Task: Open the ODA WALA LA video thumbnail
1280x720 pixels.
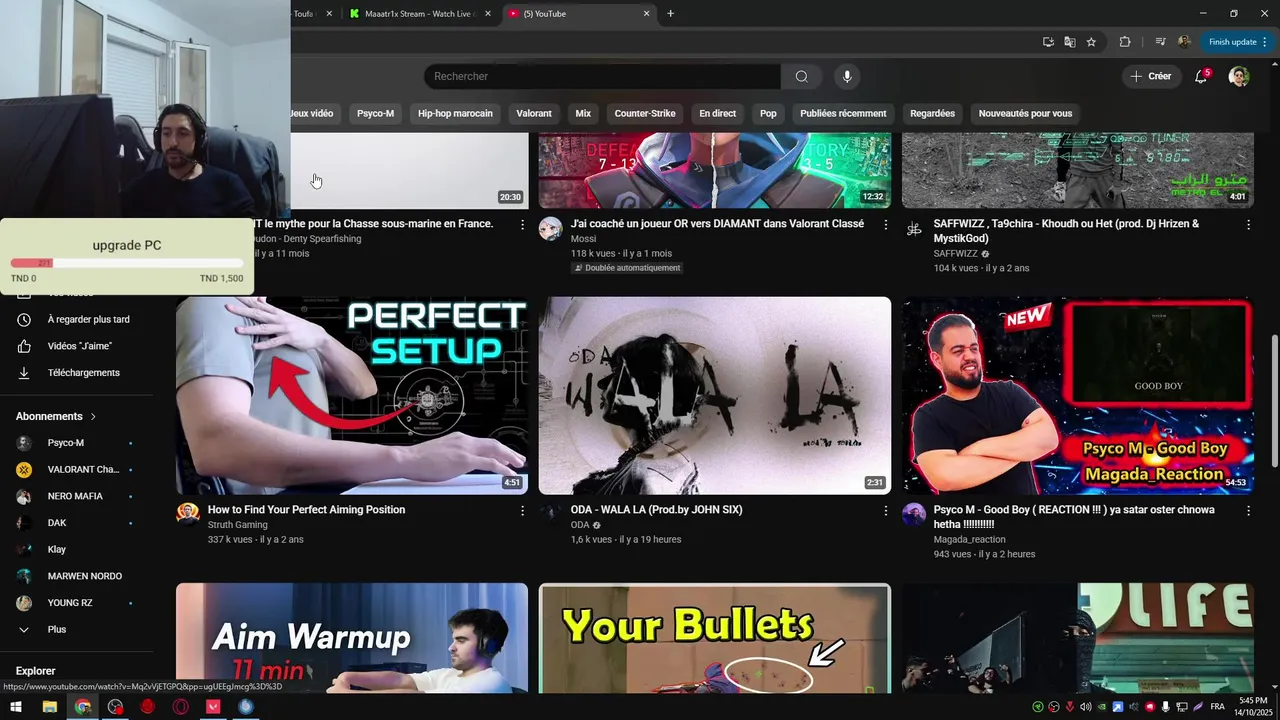Action: (x=715, y=396)
